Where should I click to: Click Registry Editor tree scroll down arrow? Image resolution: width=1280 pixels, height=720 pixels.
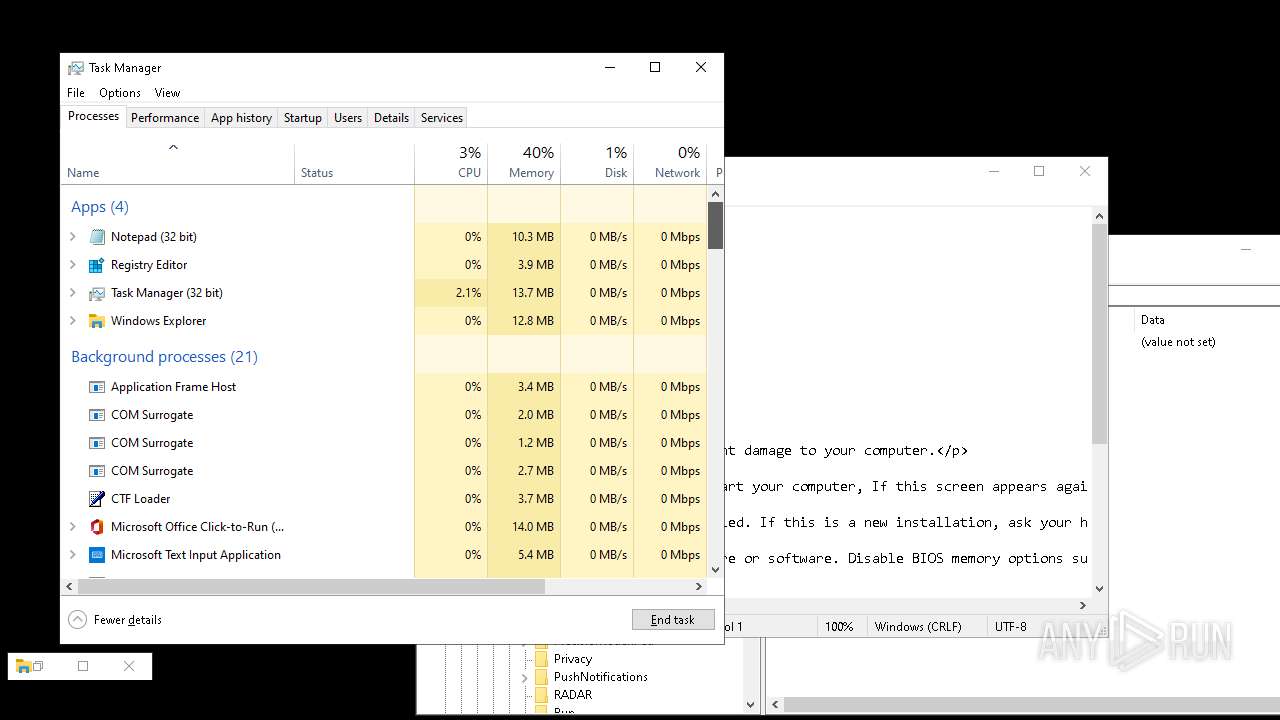(x=751, y=705)
